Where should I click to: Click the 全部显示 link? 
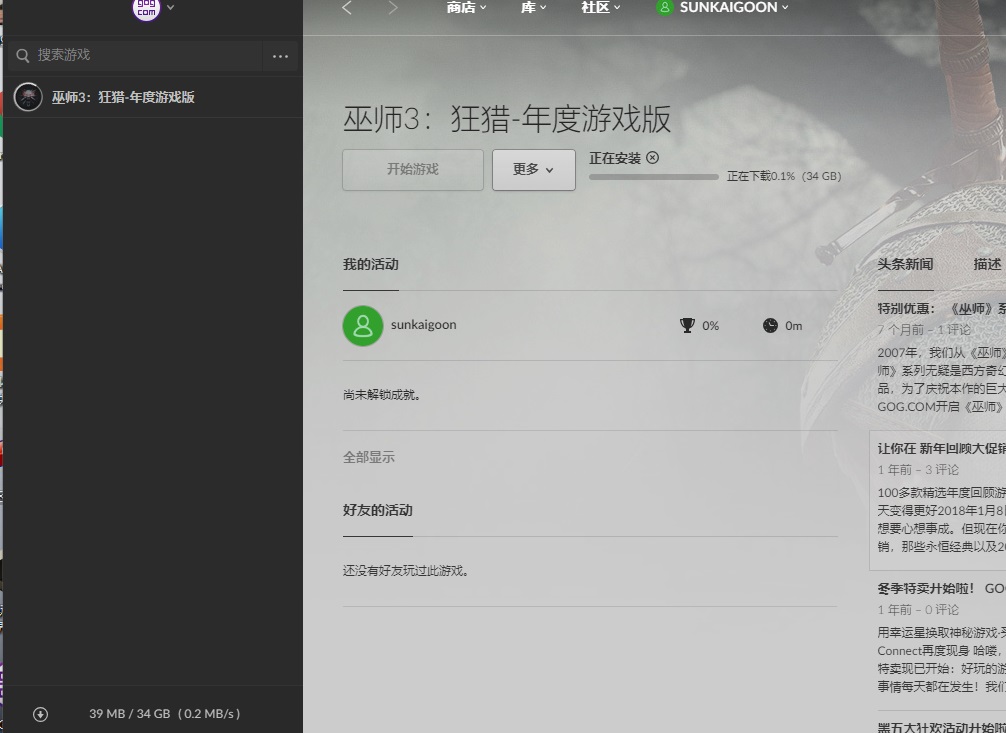point(369,458)
